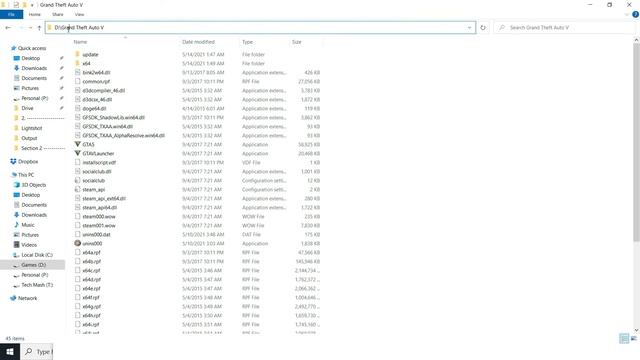Viewport: 640px width, 360px height.
Task: Select the GTAVLauncher application icon
Action: 78,153
